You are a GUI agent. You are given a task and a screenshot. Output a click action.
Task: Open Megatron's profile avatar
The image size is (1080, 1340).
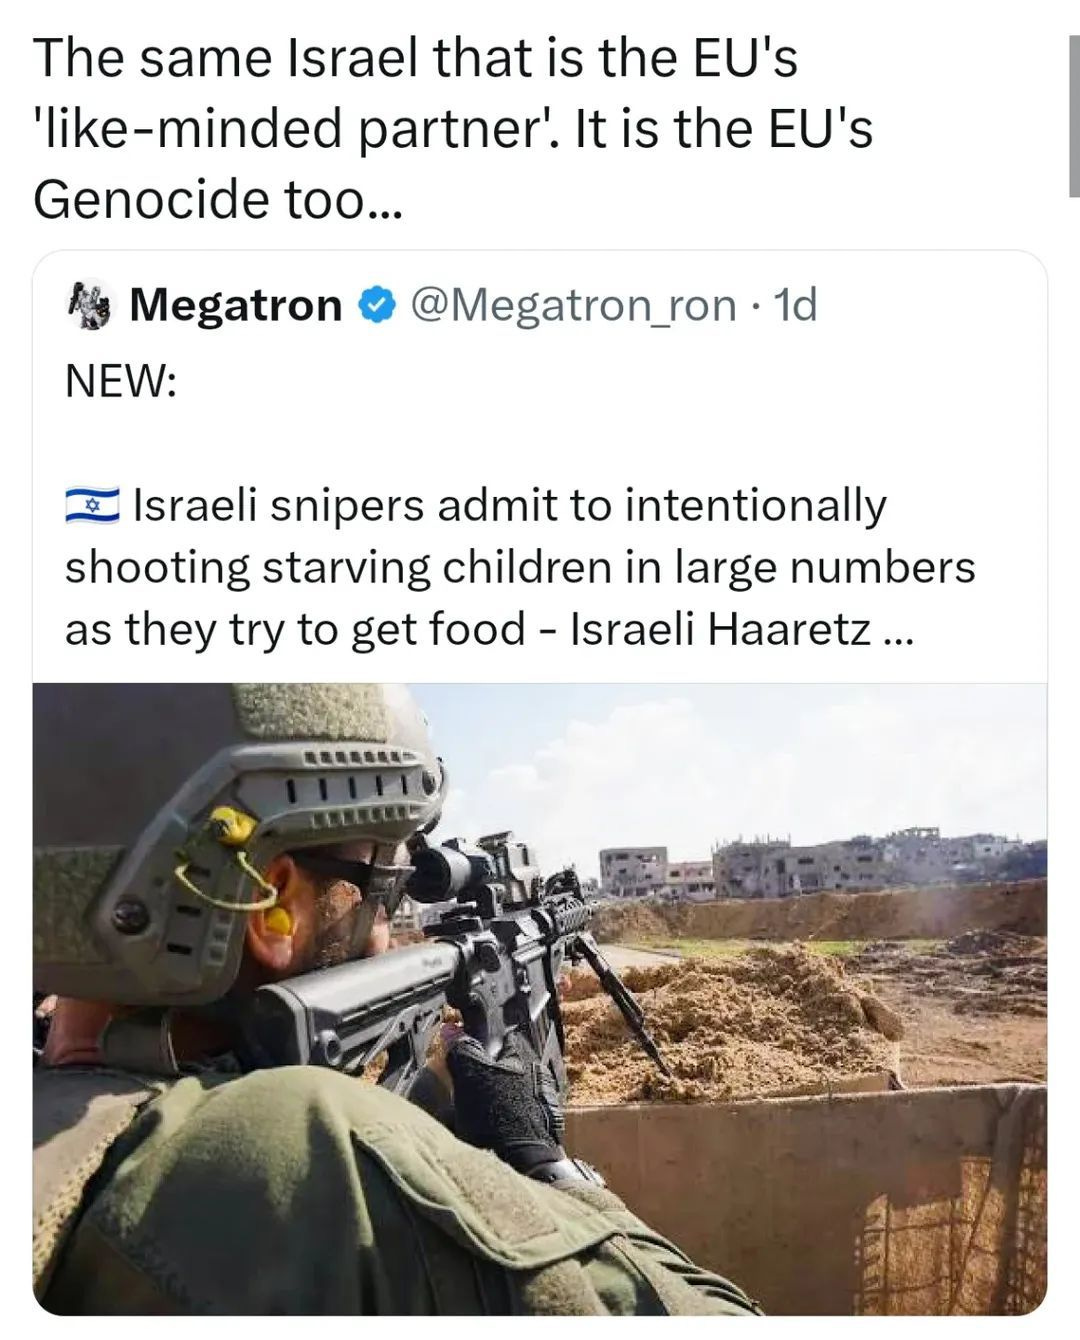pos(92,304)
